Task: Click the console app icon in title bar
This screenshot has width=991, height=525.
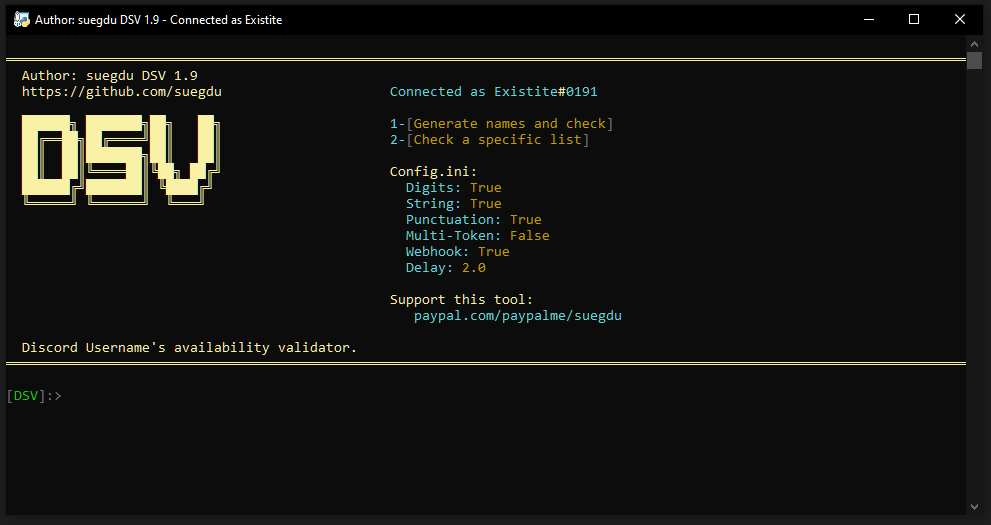Action: point(21,19)
